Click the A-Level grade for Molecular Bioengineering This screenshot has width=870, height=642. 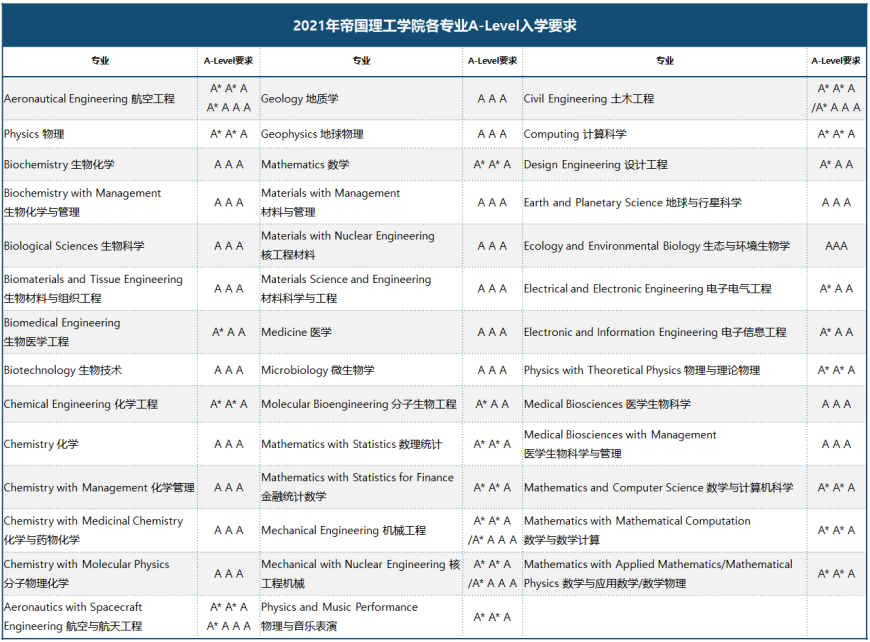[492, 405]
